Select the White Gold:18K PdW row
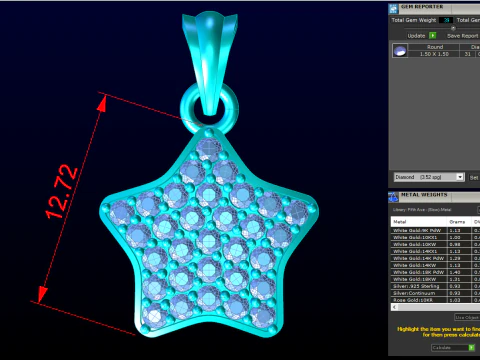 (x=435, y=272)
